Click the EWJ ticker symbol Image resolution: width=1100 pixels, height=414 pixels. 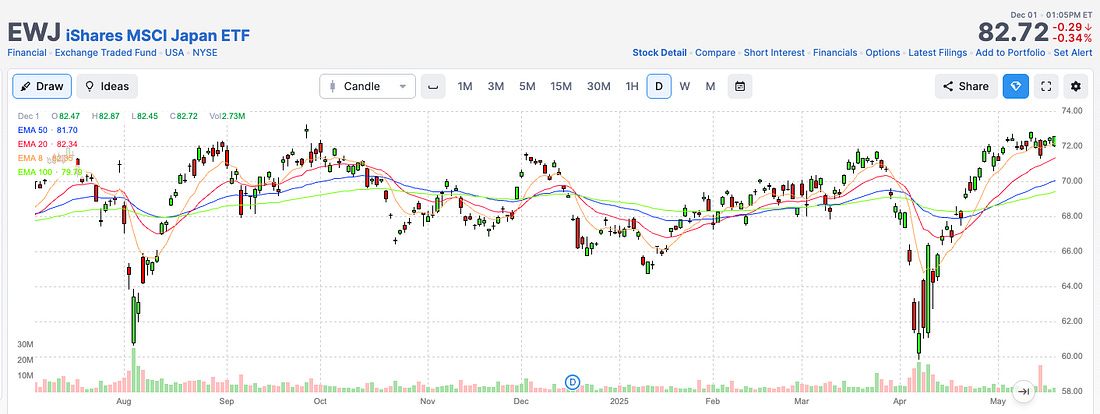34,34
